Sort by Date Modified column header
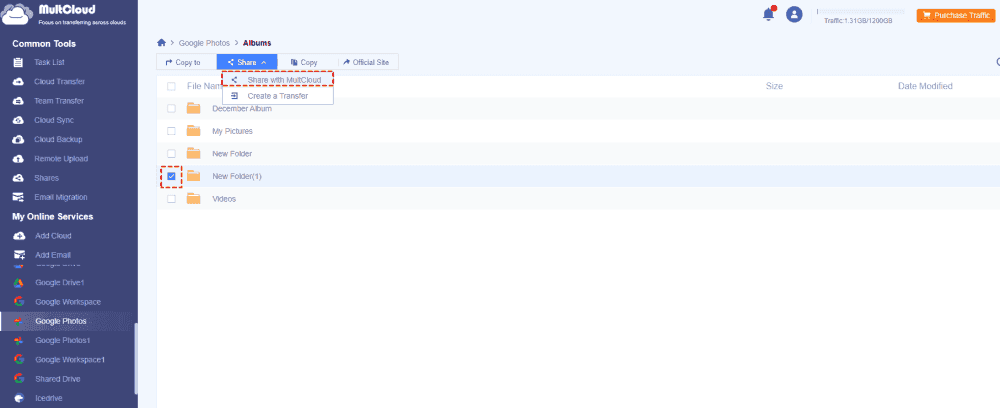Screen dimensions: 1000x408 point(925,86)
